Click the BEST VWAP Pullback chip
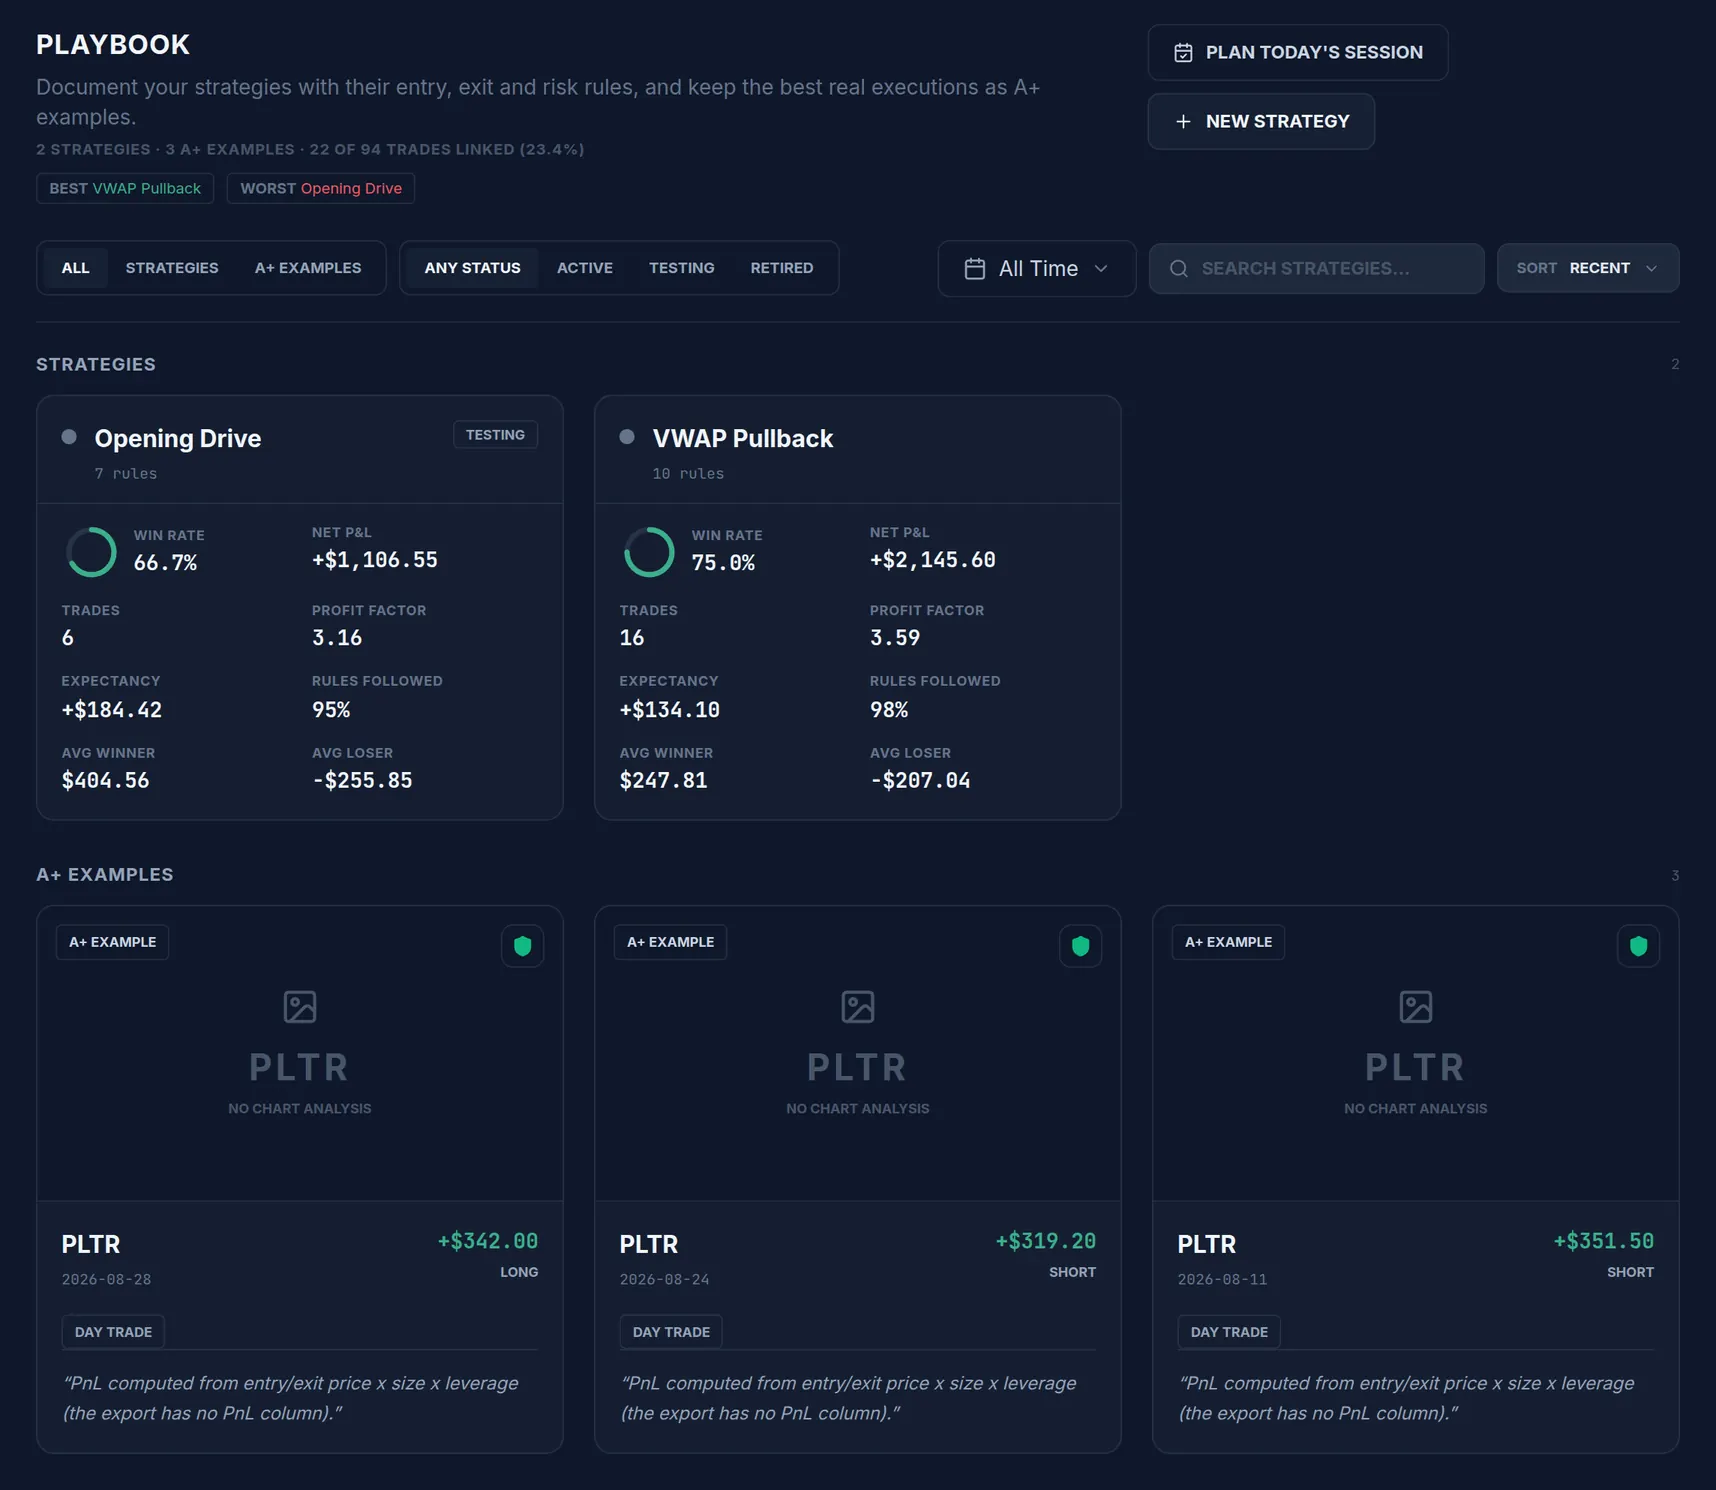This screenshot has width=1716, height=1490. pyautogui.click(x=125, y=189)
